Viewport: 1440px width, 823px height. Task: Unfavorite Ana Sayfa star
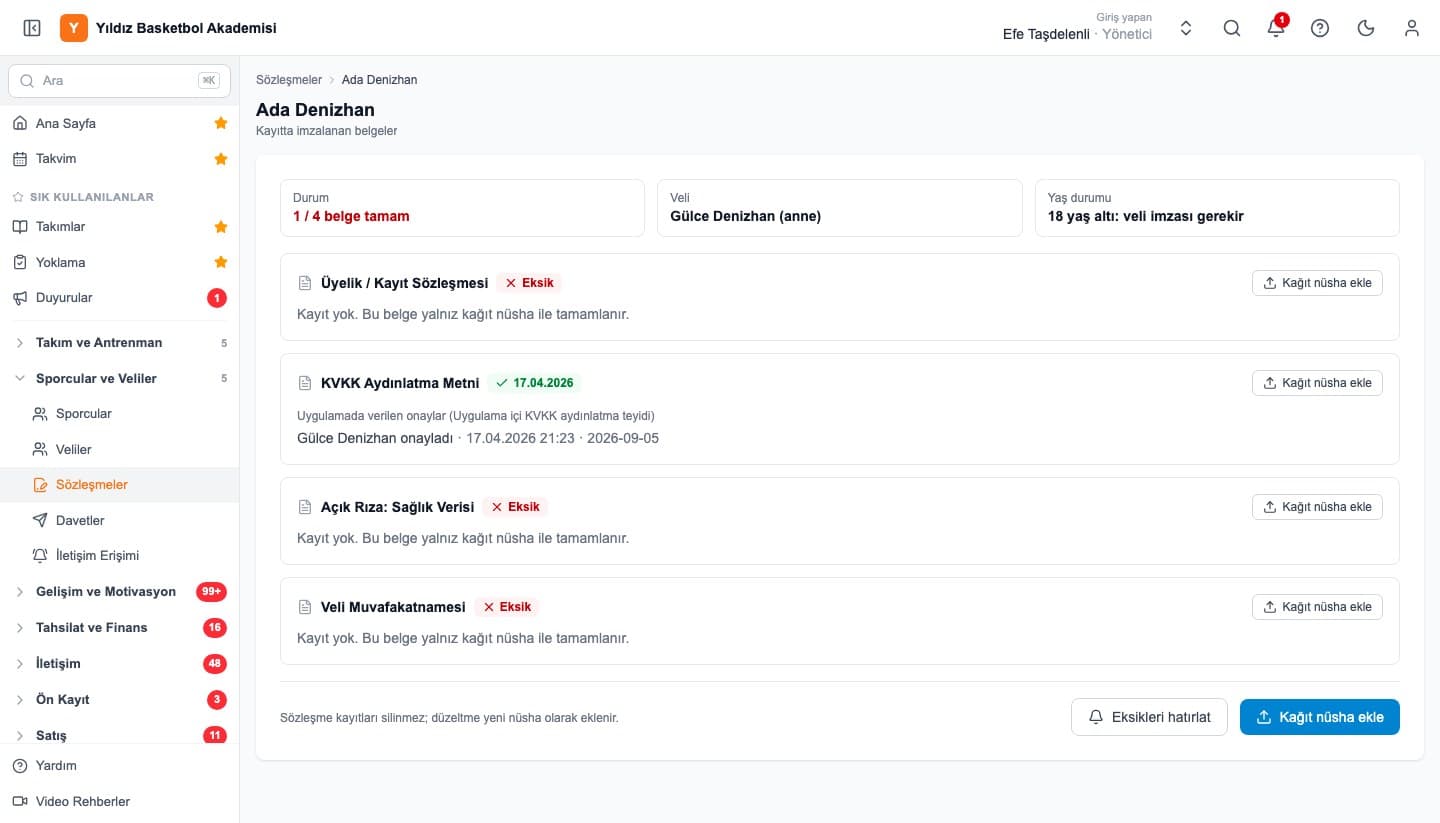[221, 123]
